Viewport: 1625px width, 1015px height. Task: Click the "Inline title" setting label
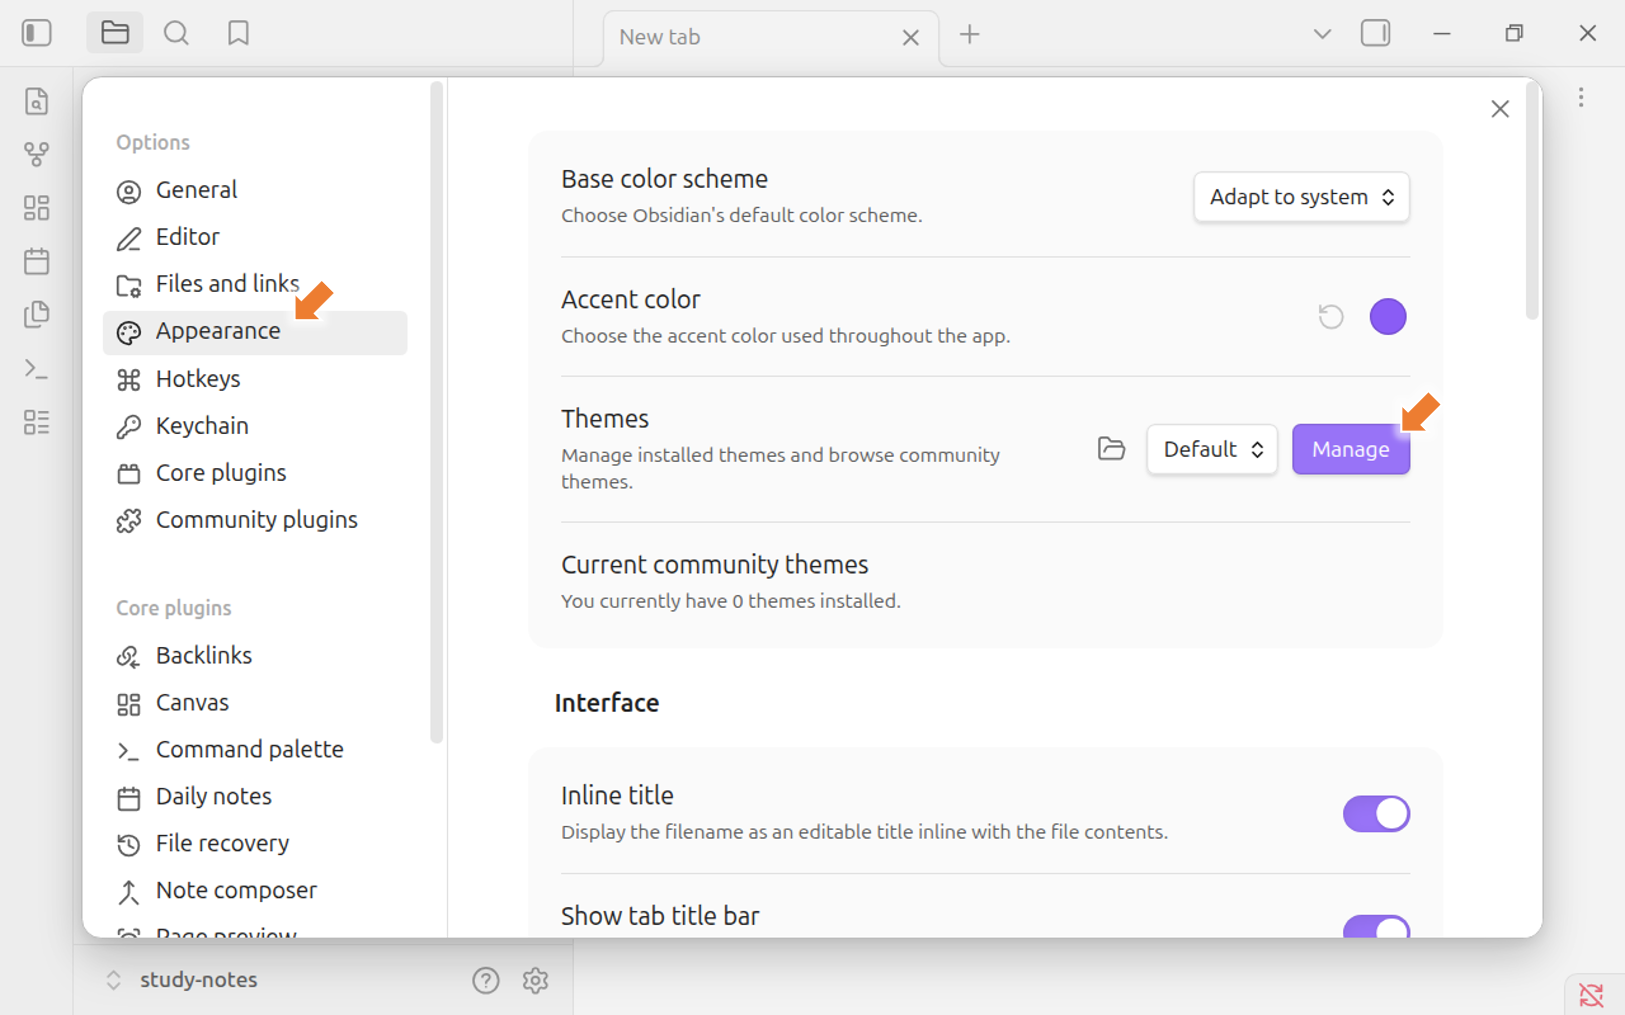point(617,795)
